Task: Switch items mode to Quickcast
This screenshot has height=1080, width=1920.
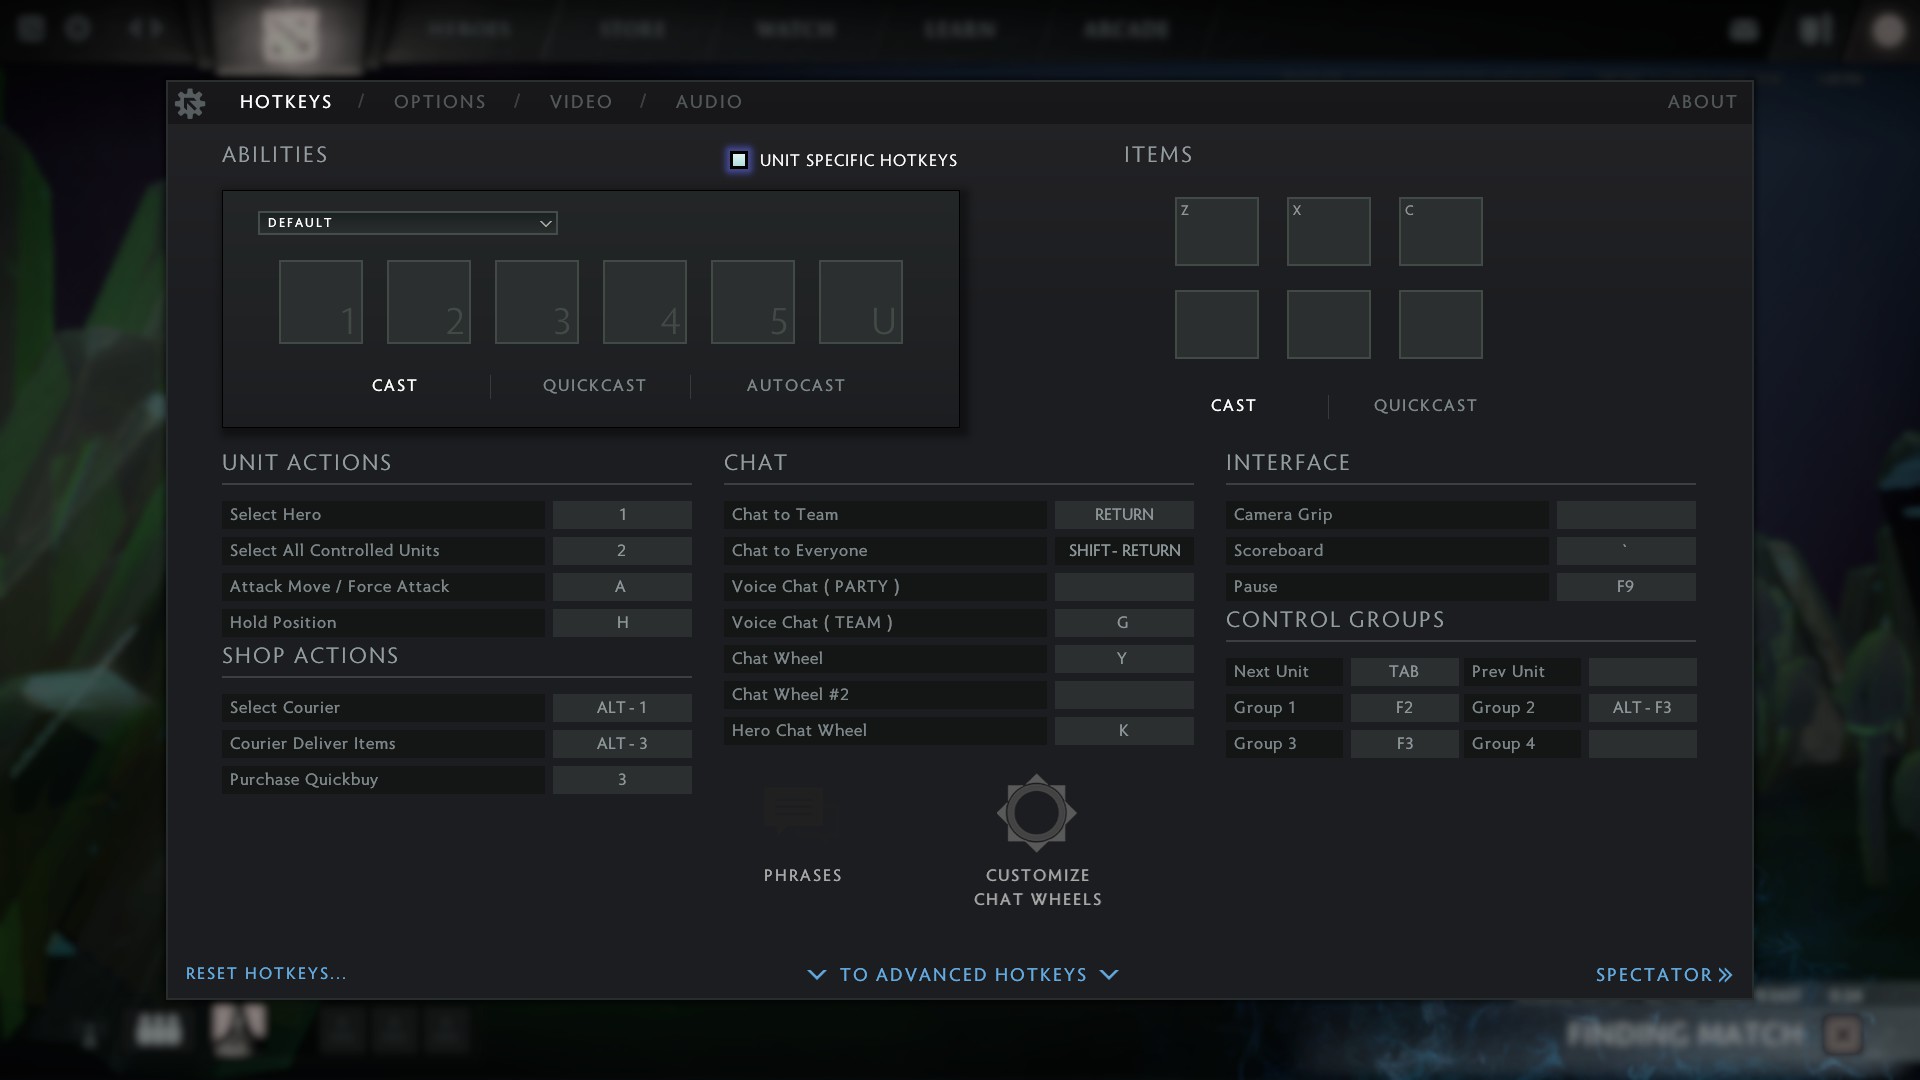Action: [1425, 406]
